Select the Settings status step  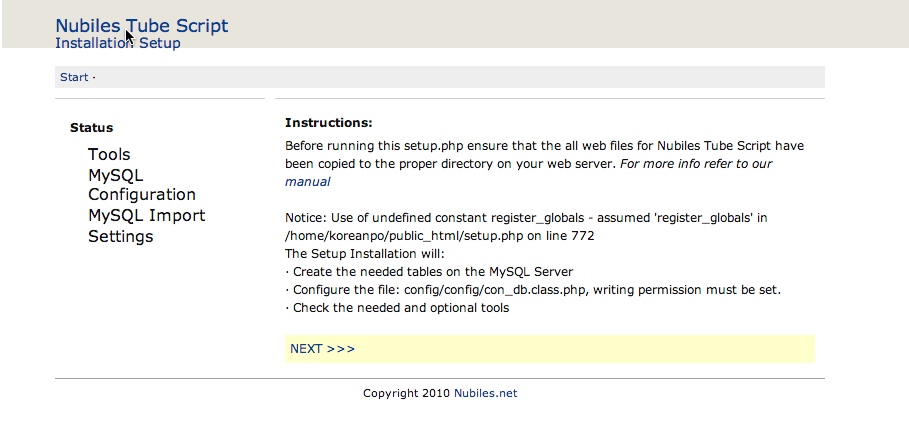pyautogui.click(x=121, y=236)
